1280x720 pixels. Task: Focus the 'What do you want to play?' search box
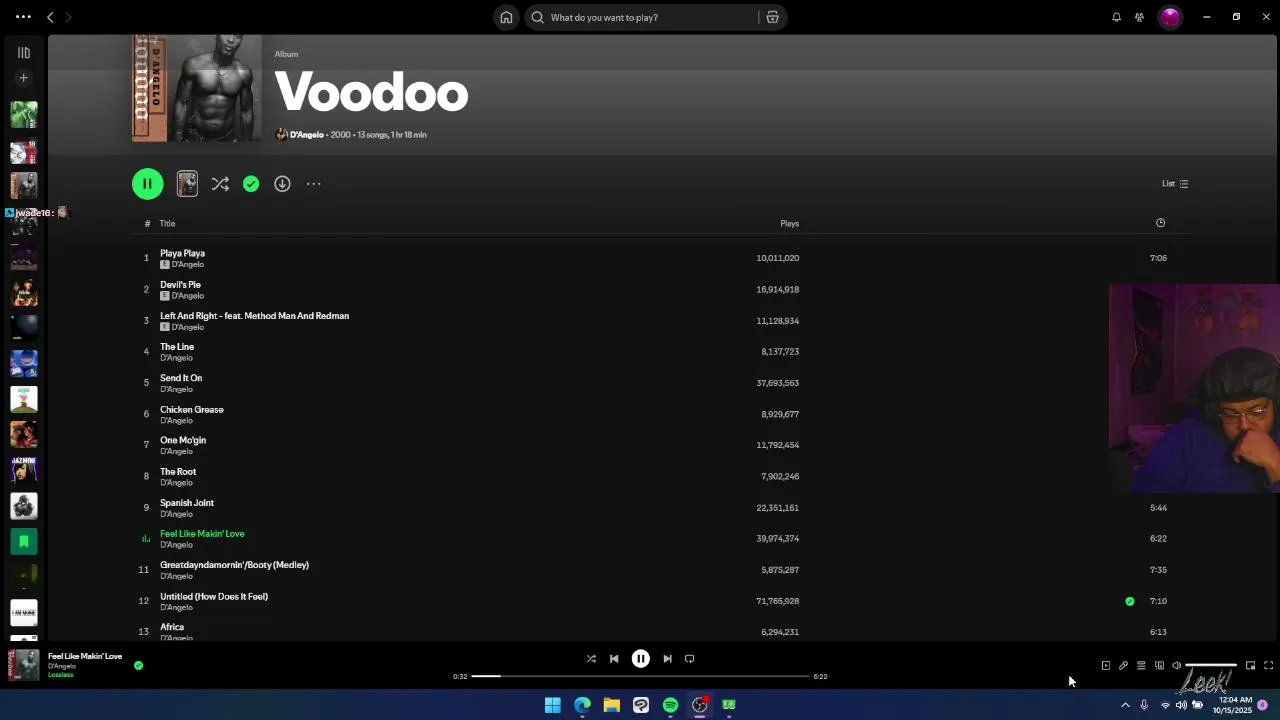click(654, 17)
